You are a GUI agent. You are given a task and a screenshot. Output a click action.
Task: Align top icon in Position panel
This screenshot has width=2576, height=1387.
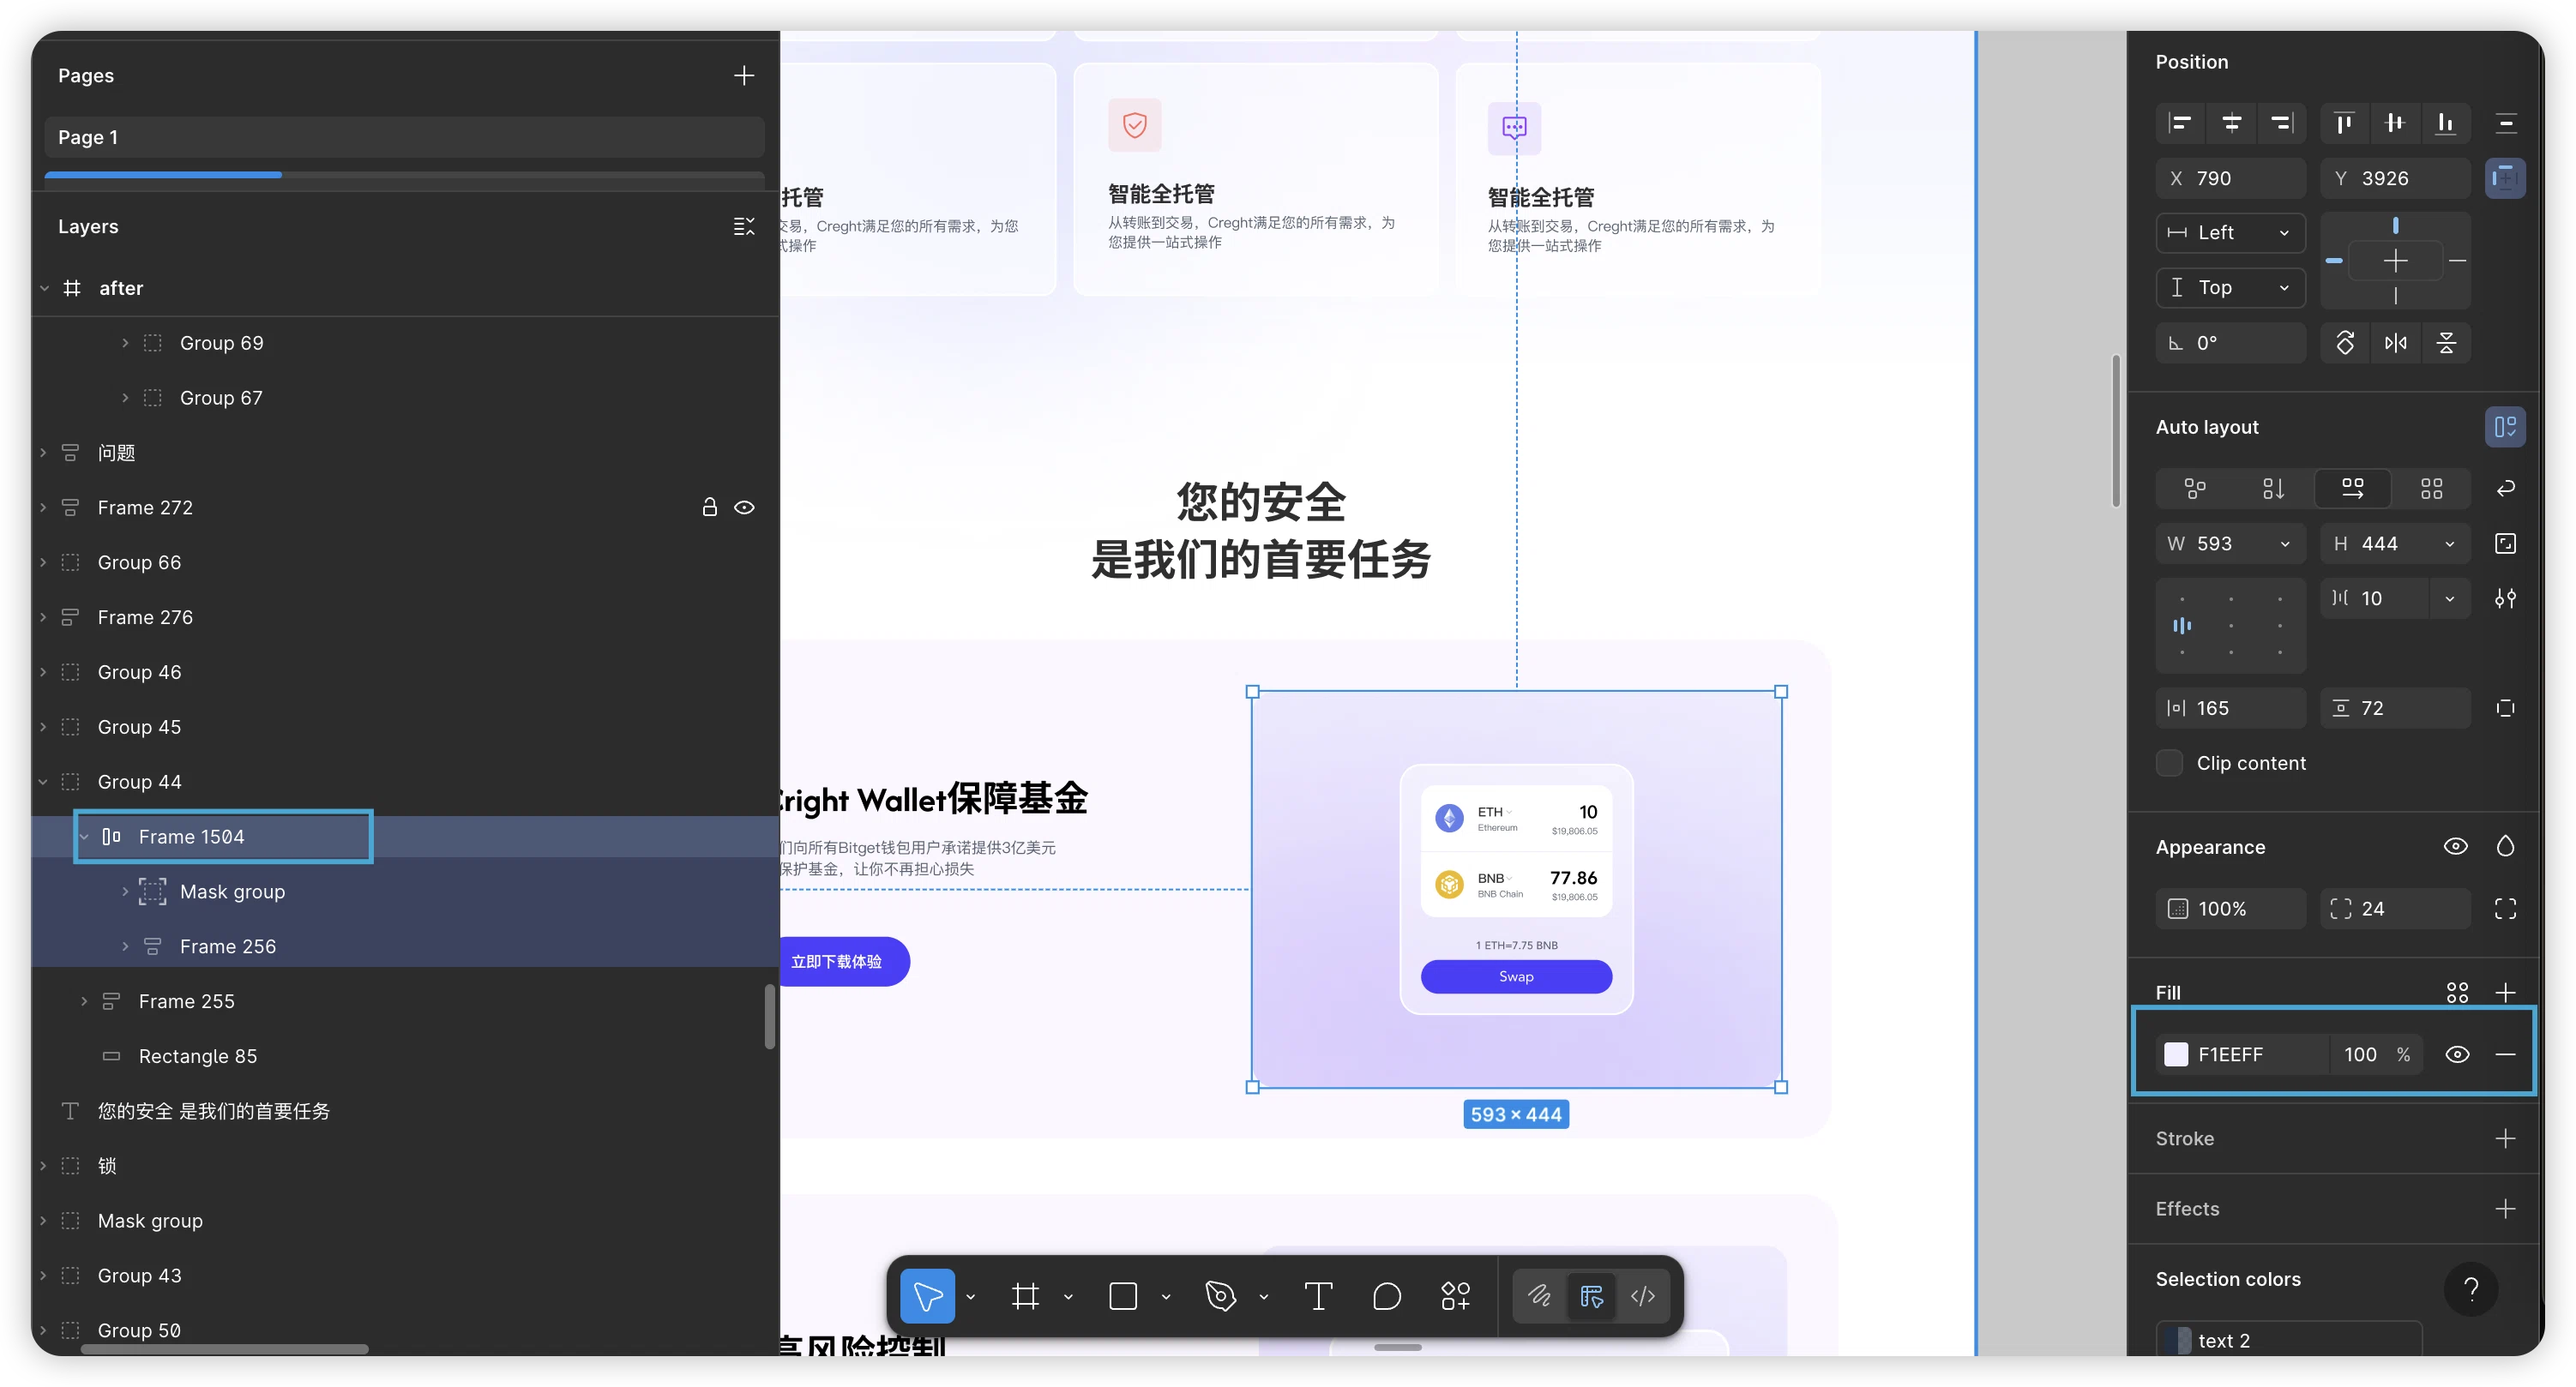(x=2344, y=123)
